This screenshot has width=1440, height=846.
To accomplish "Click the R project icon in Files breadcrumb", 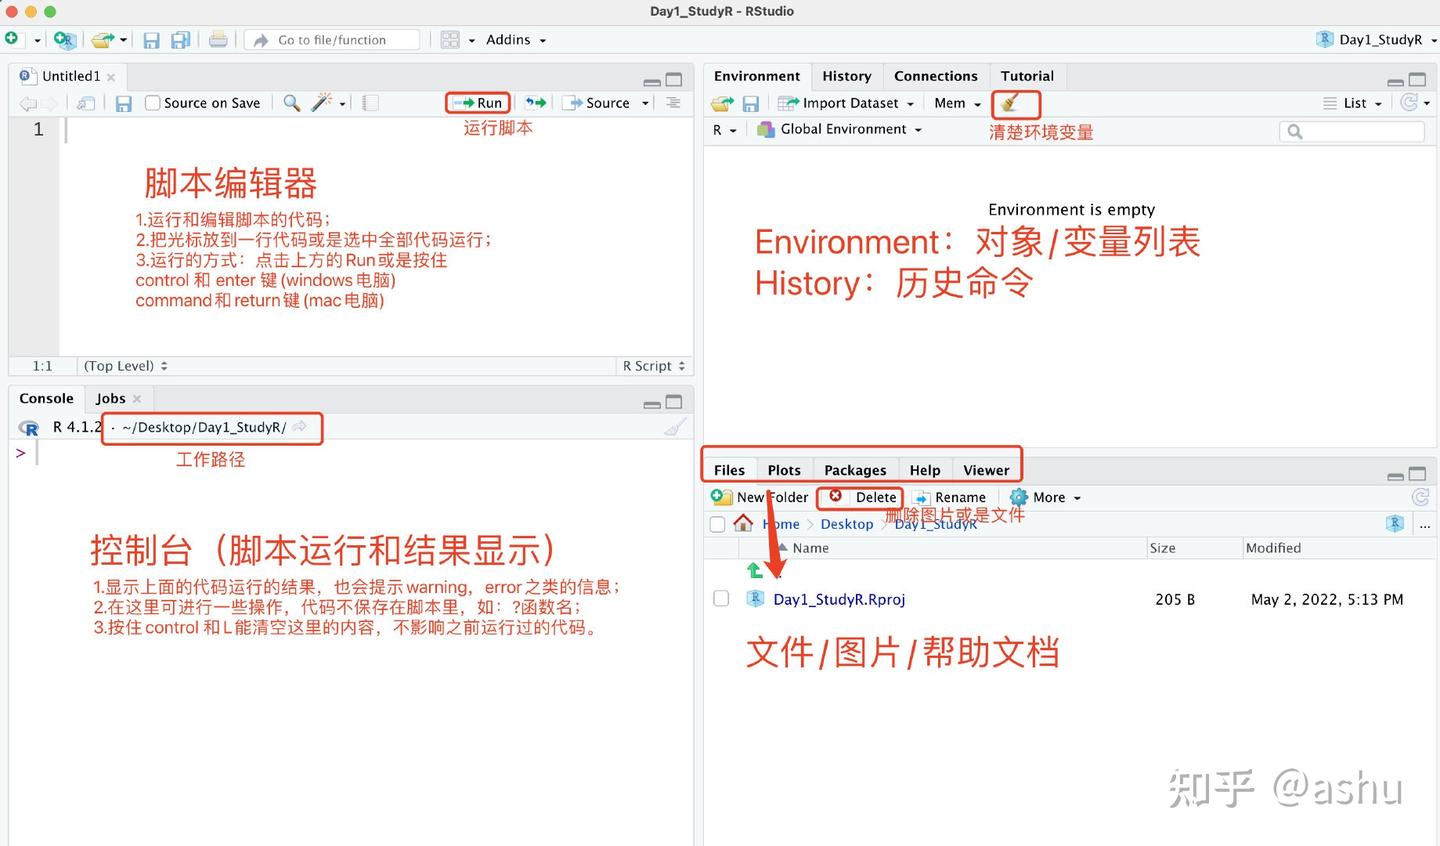I will click(1395, 523).
